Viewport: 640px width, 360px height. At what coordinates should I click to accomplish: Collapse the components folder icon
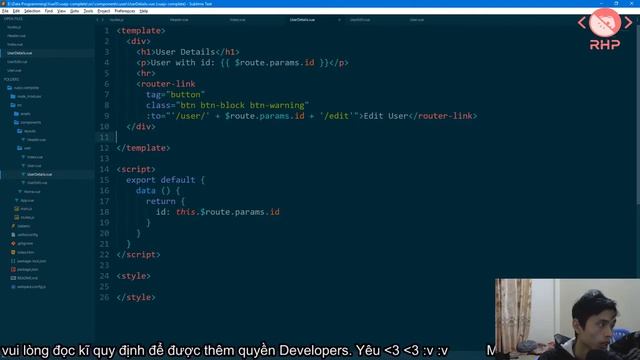pos(16,122)
